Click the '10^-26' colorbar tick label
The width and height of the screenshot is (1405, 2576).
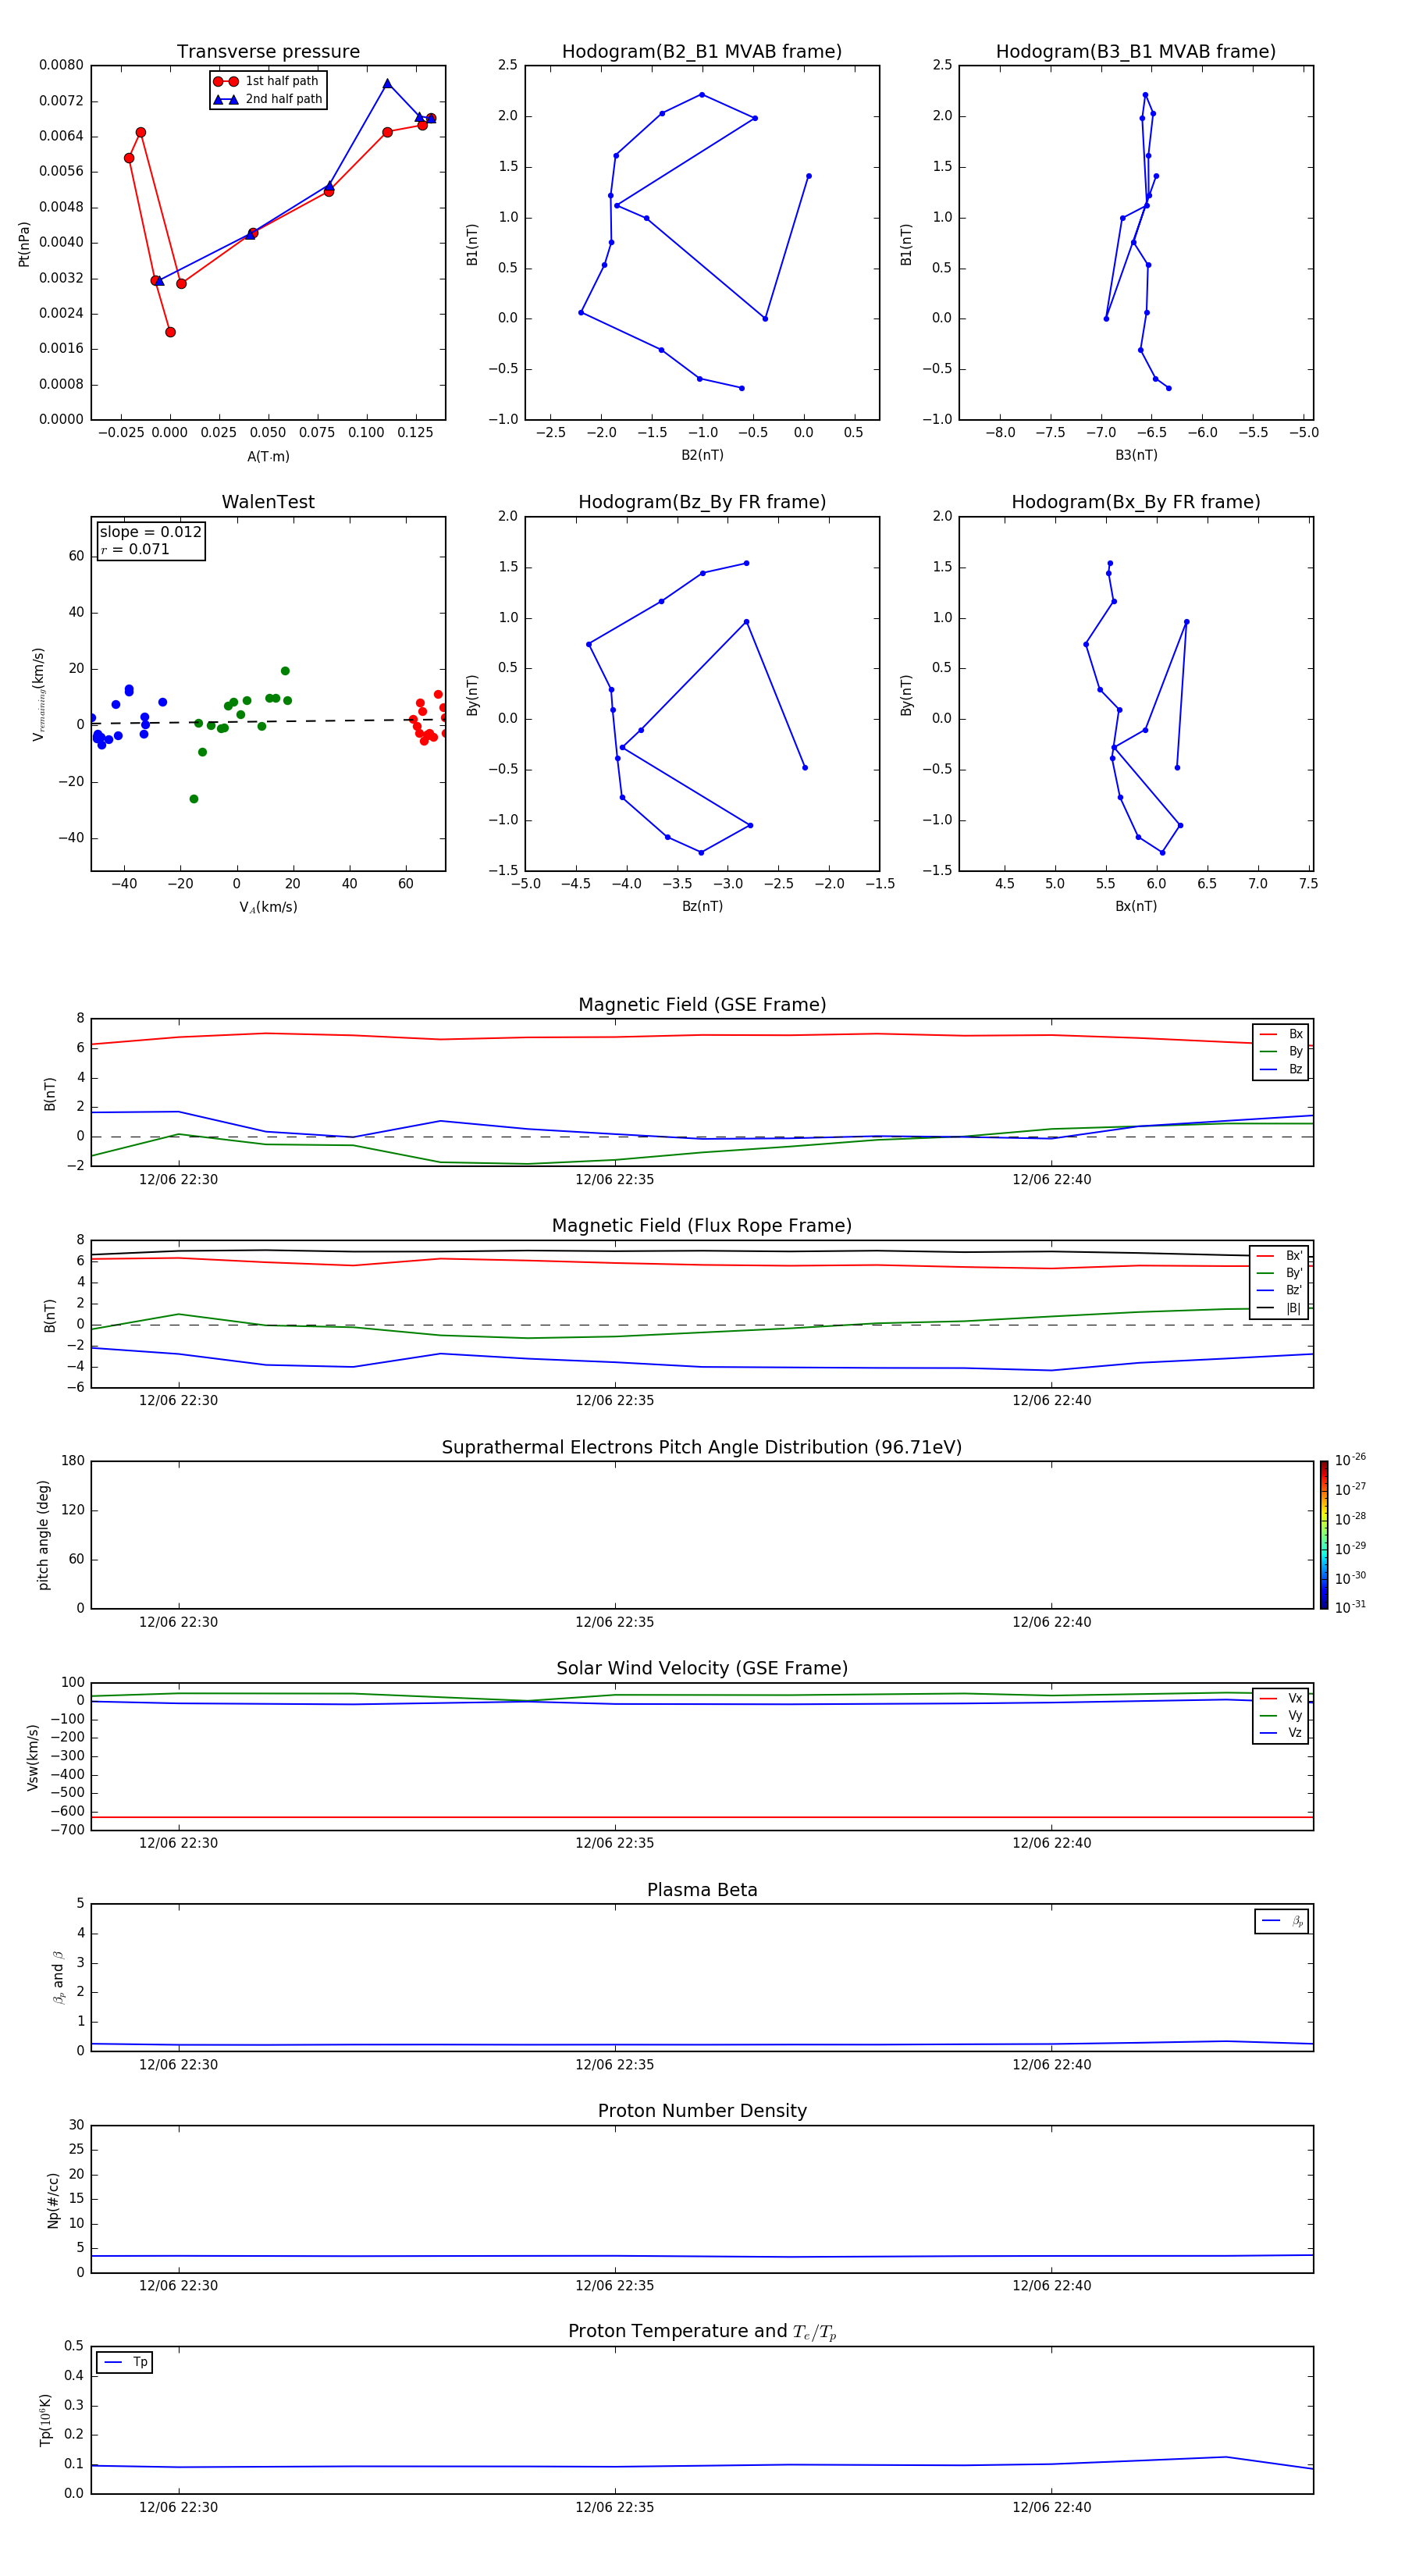tap(1350, 1460)
